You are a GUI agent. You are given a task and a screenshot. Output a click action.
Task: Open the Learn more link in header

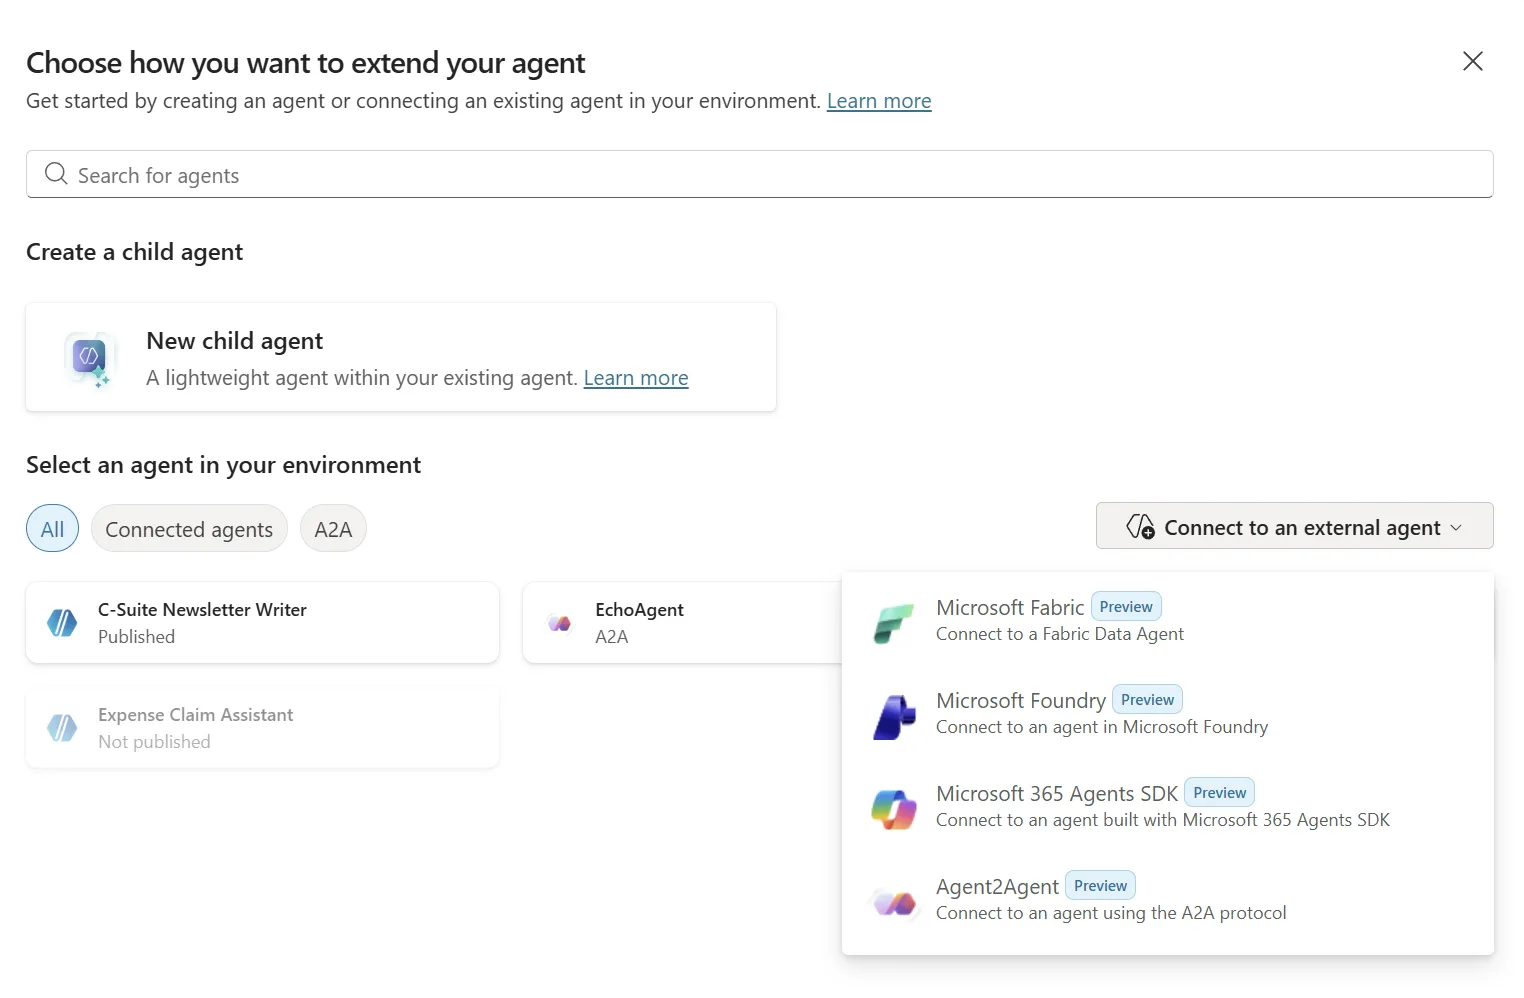tap(879, 101)
